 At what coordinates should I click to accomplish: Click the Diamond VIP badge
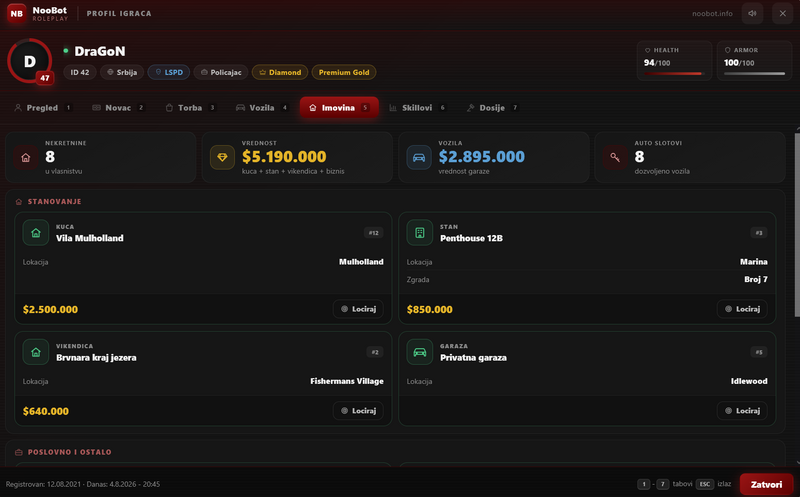point(280,72)
